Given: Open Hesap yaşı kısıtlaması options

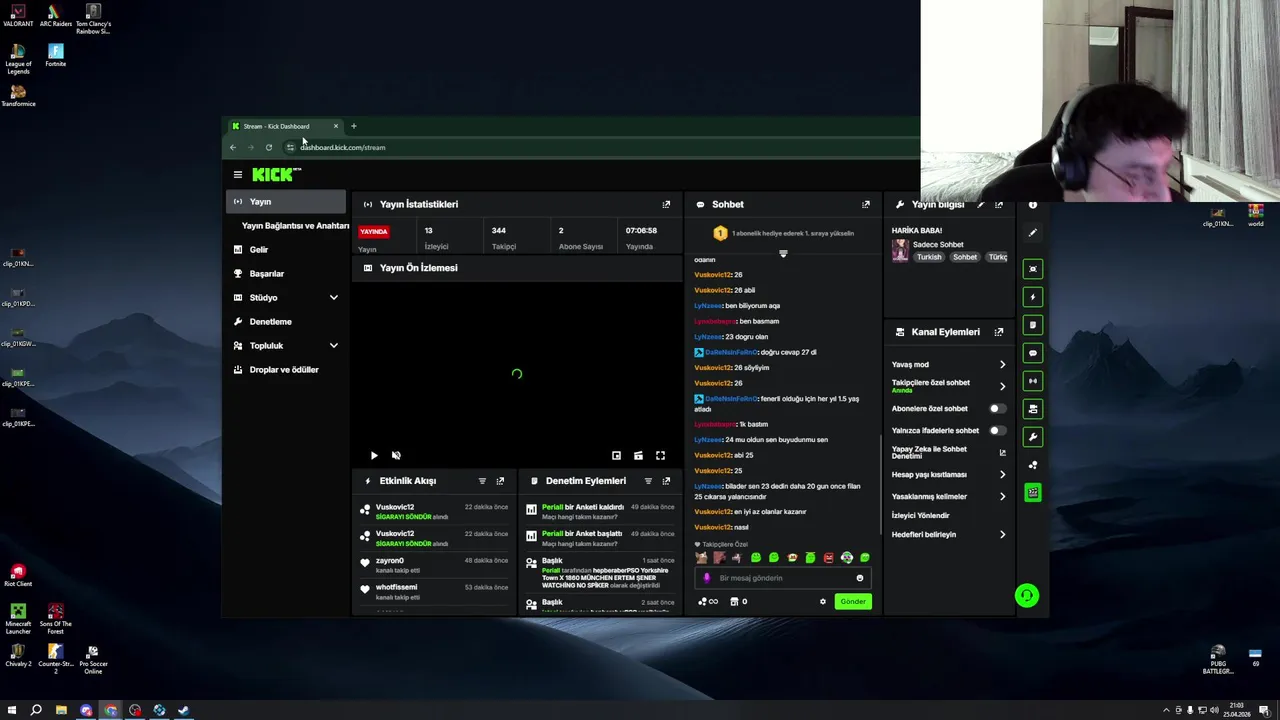Looking at the screenshot, I should (948, 475).
